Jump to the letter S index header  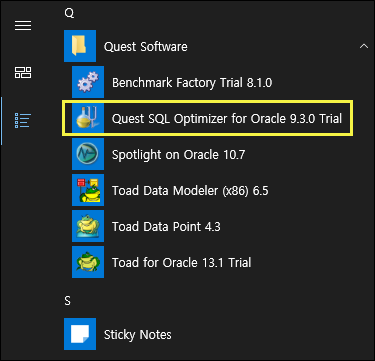point(68,301)
